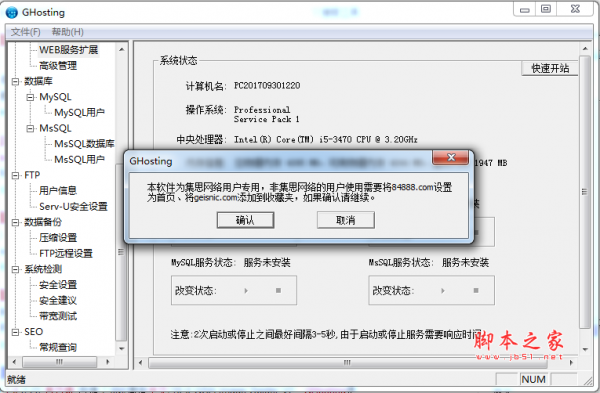Click computer name PC201709301220 text
The width and height of the screenshot is (600, 393).
[x=267, y=85]
